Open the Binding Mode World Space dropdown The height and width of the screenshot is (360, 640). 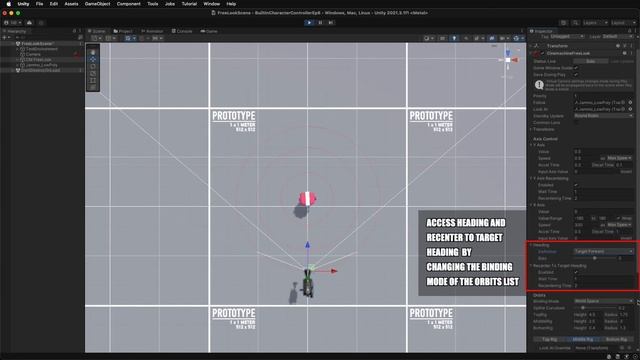pyautogui.click(x=603, y=301)
